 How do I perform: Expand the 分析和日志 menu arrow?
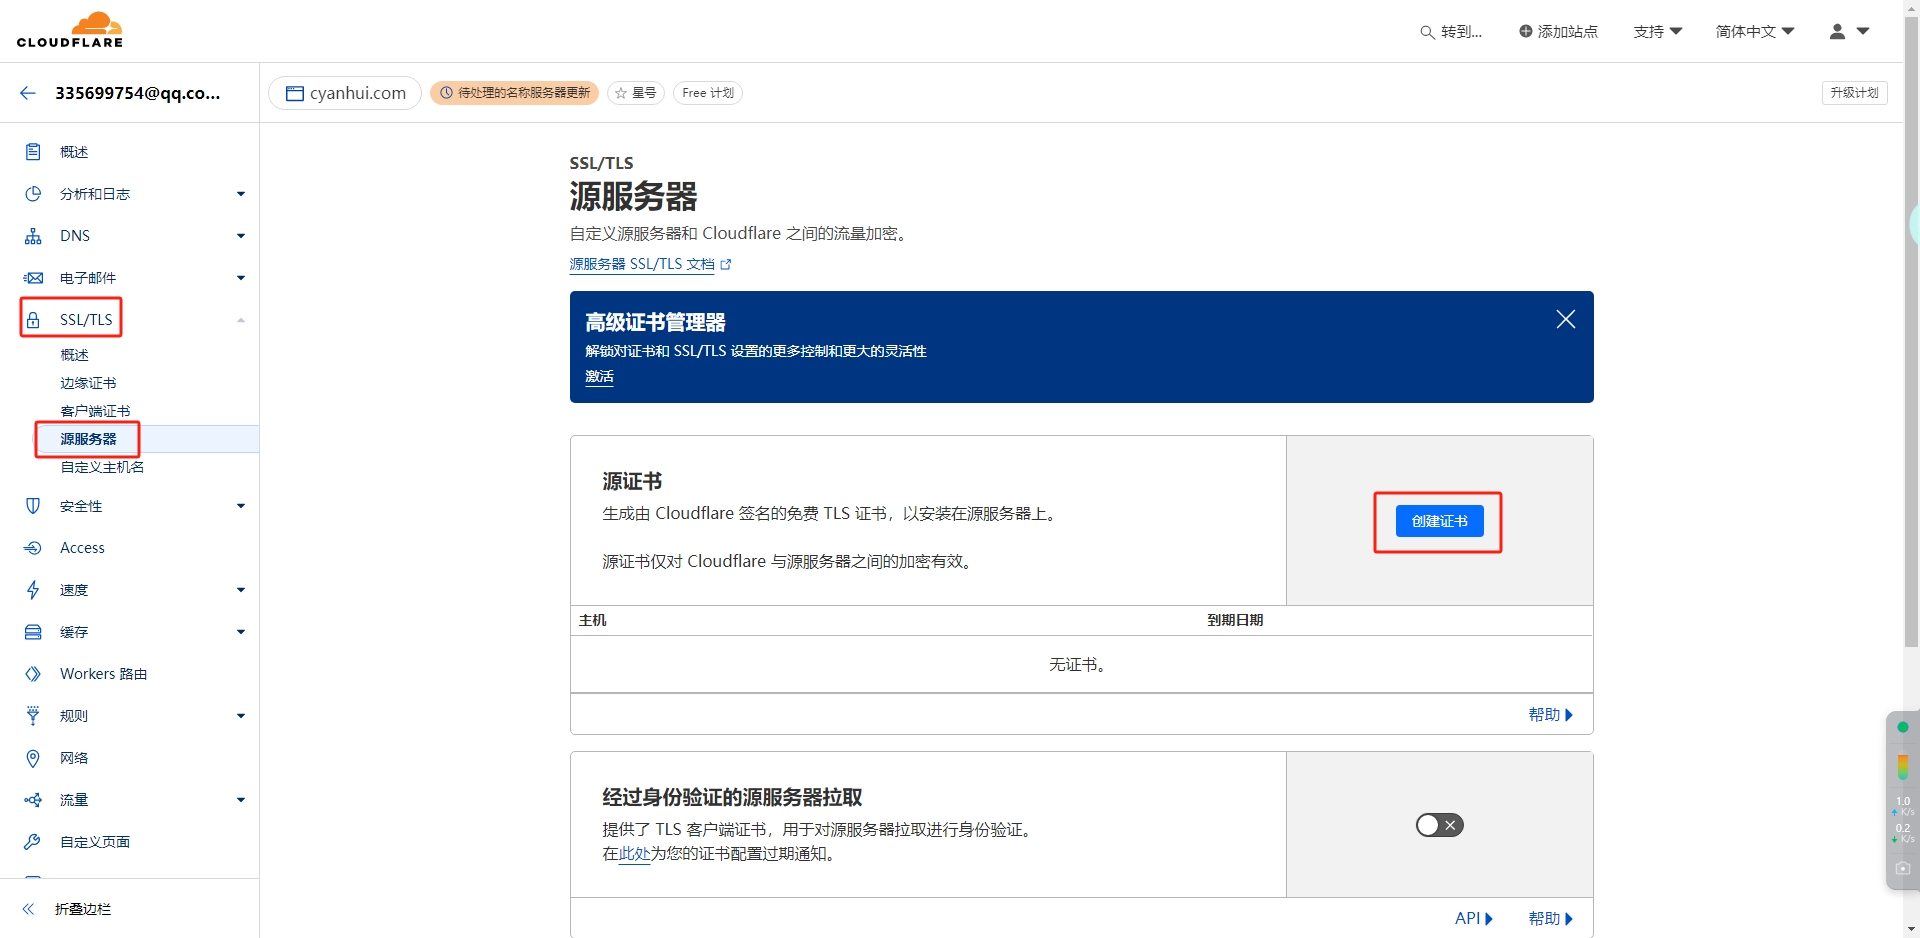241,194
